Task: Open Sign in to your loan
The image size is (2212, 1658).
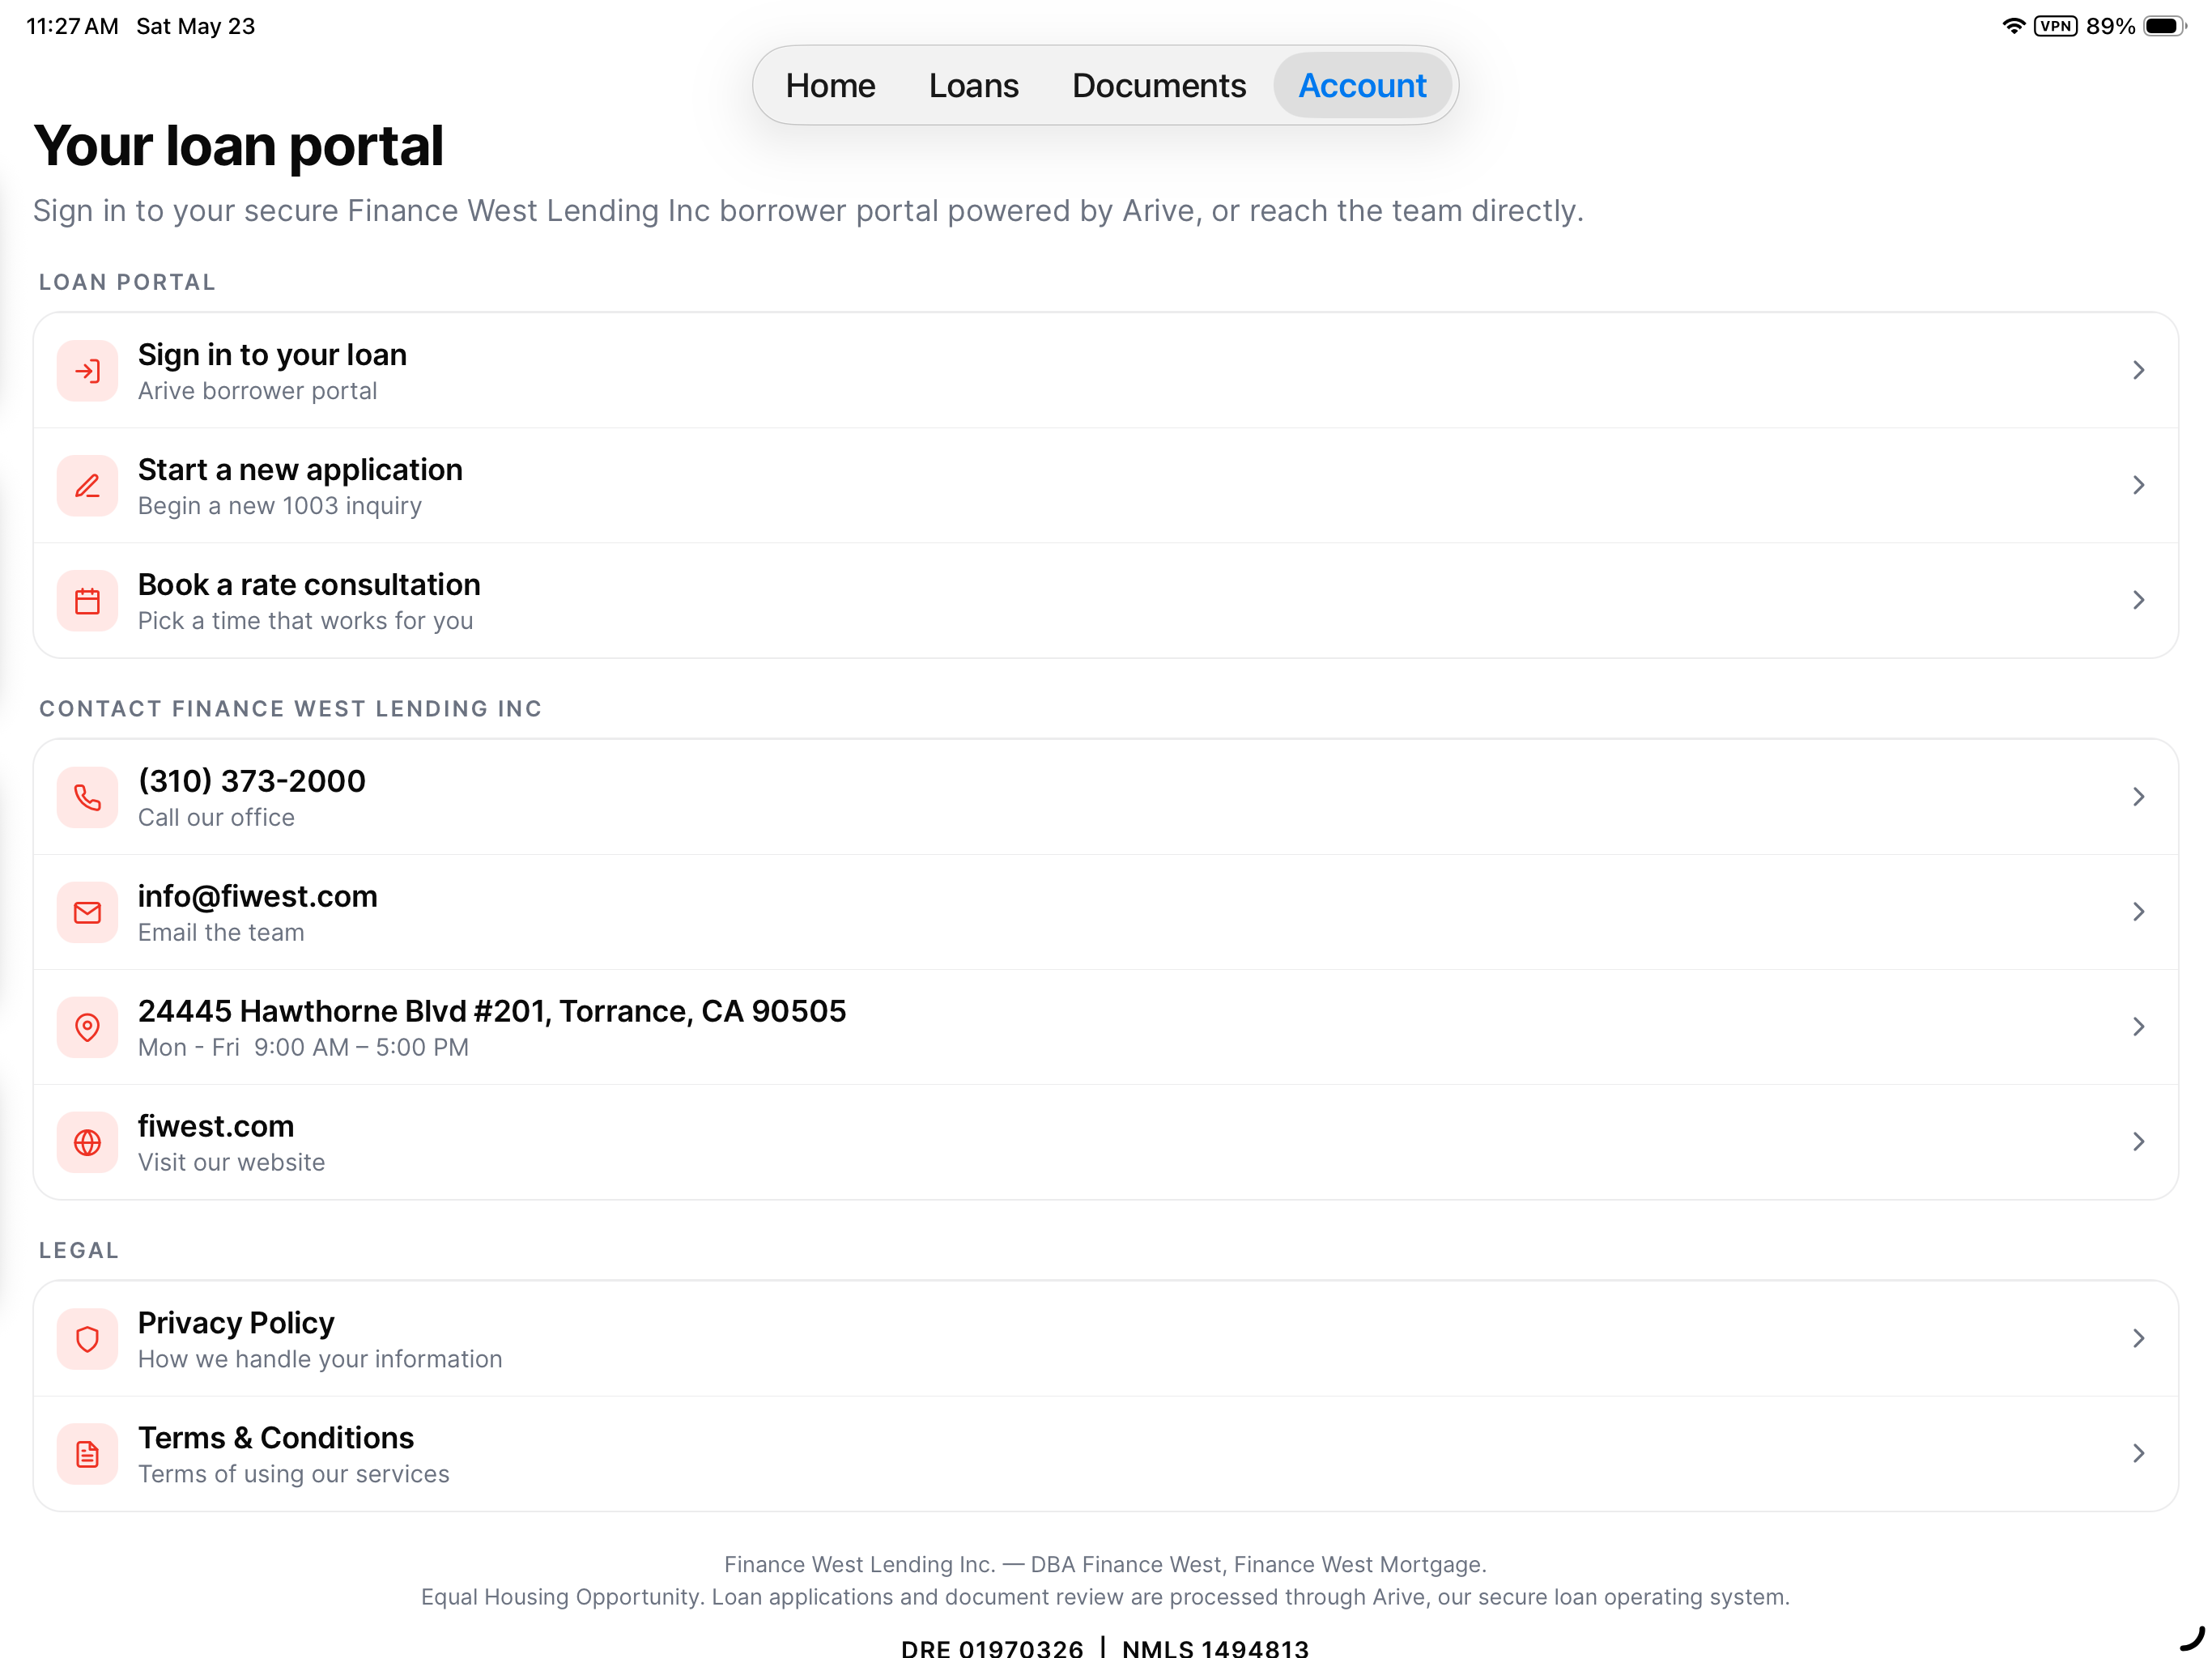Action: (1106, 371)
